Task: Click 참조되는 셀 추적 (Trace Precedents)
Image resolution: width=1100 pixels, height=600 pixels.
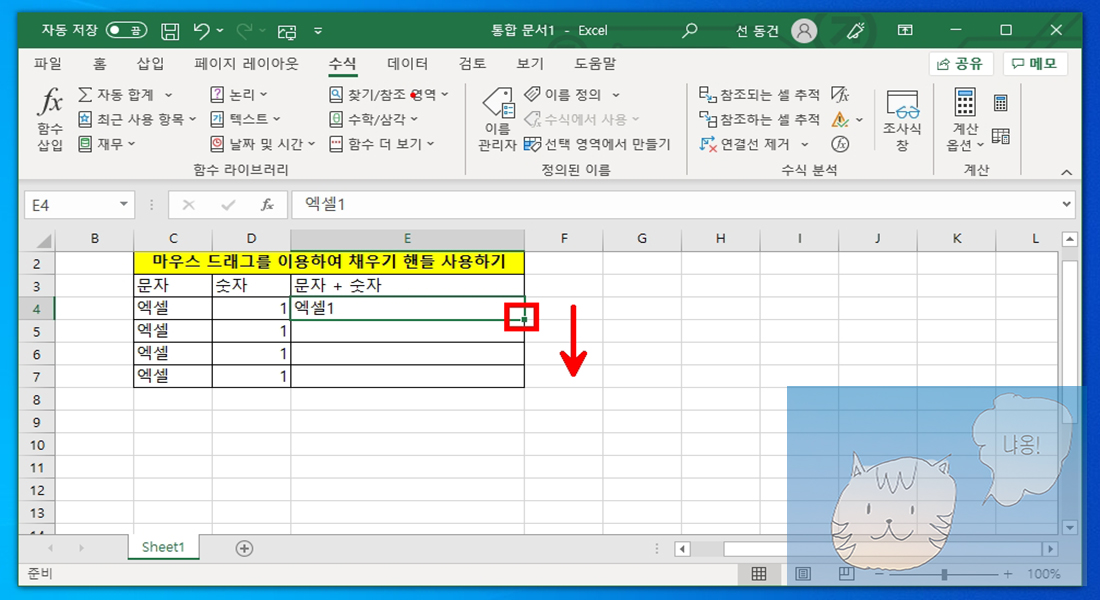Action: (759, 94)
